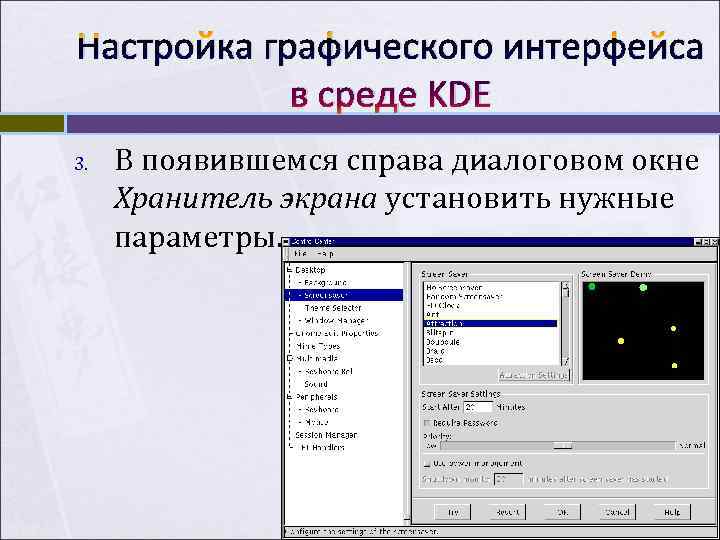The height and width of the screenshot is (540, 720).
Task: Collapse the Multimedia tree node
Action: click(x=289, y=358)
